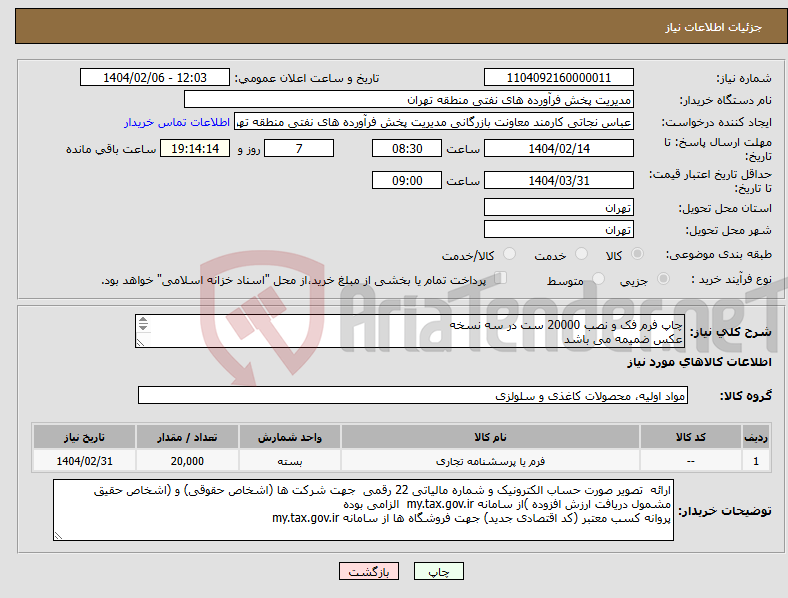The width and height of the screenshot is (788, 598).
Task: Click the cell فرم یا پرسشنامه تجاری
Action: [x=490, y=461]
